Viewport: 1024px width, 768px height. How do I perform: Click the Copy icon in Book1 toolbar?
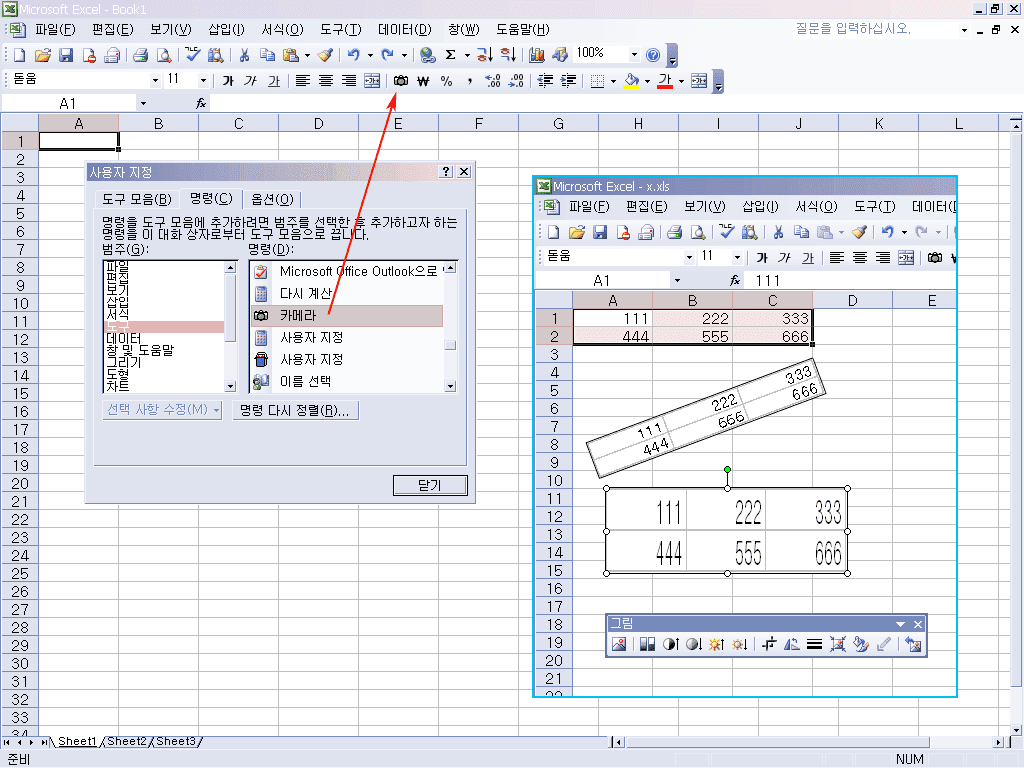(267, 55)
